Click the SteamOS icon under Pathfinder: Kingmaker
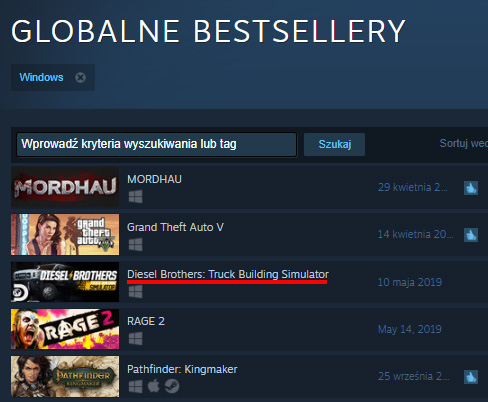The height and width of the screenshot is (402, 488). click(x=172, y=386)
